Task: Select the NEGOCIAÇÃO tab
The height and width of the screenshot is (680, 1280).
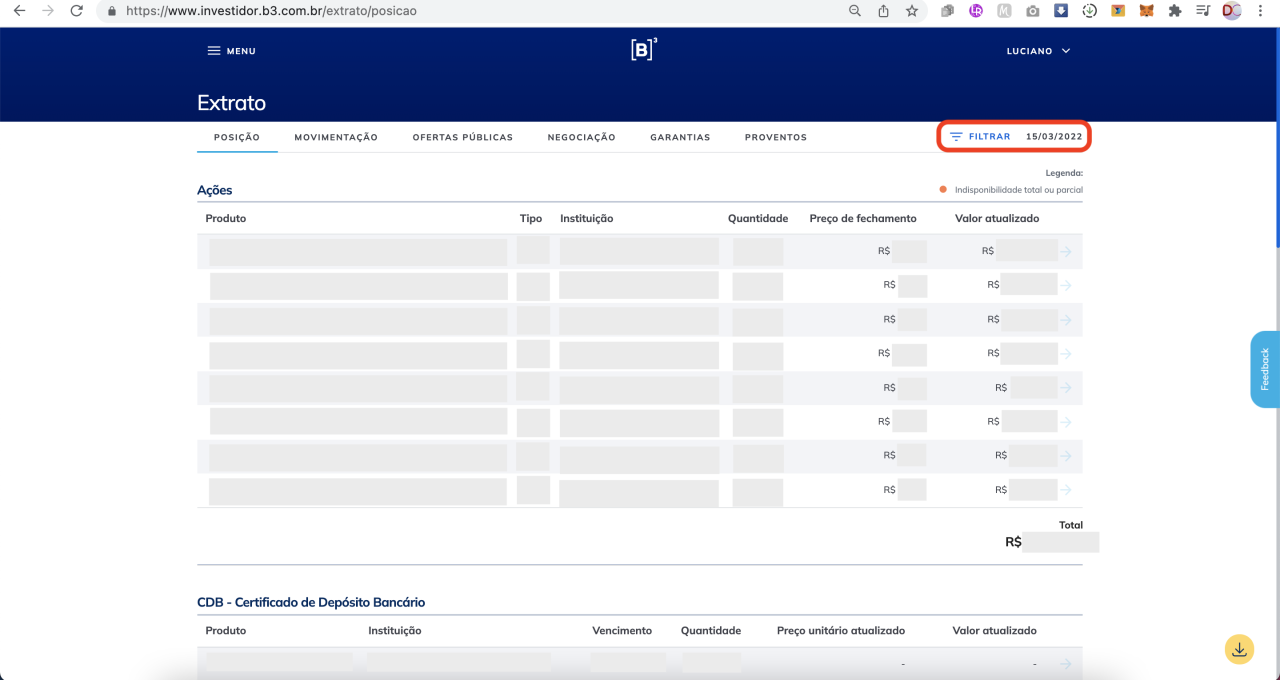Action: [x=581, y=136]
